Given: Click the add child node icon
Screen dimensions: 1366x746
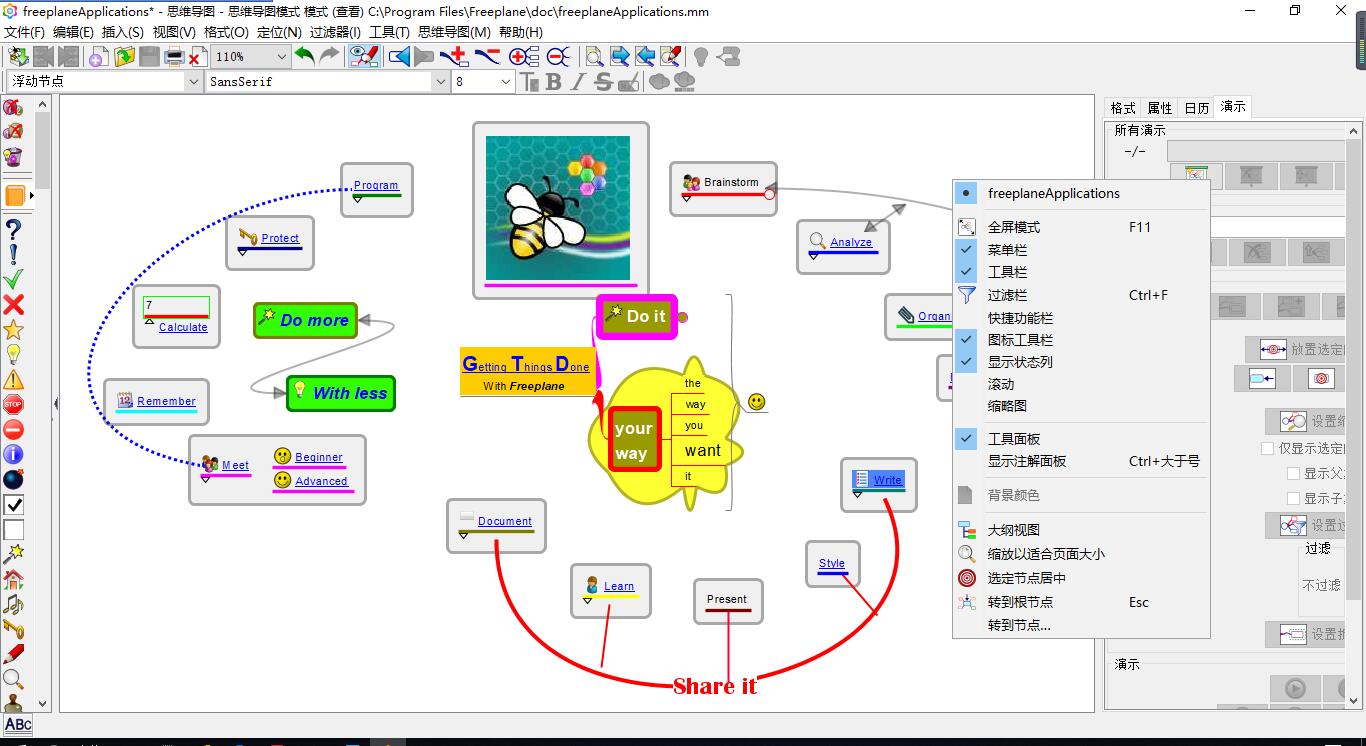Looking at the screenshot, I should [x=459, y=57].
